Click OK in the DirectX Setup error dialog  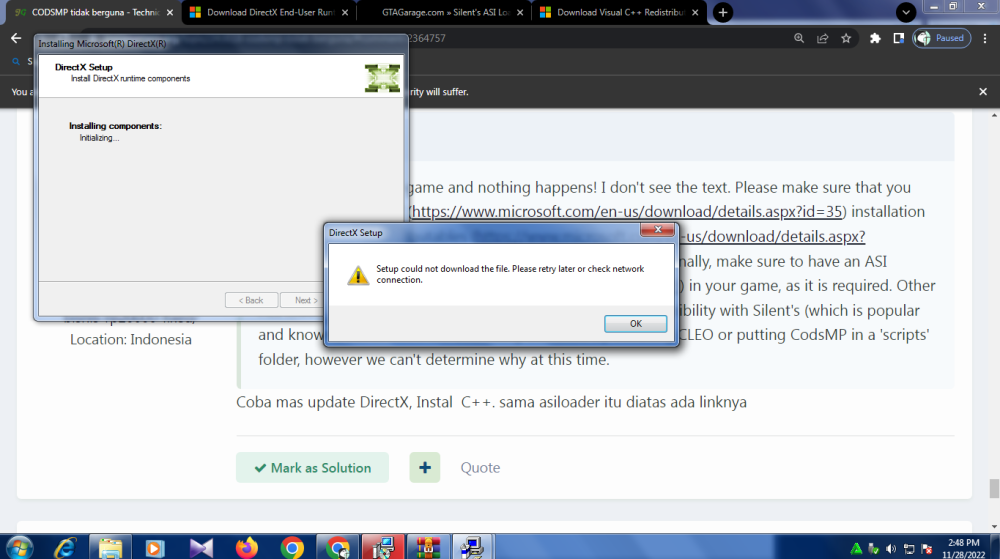tap(635, 324)
